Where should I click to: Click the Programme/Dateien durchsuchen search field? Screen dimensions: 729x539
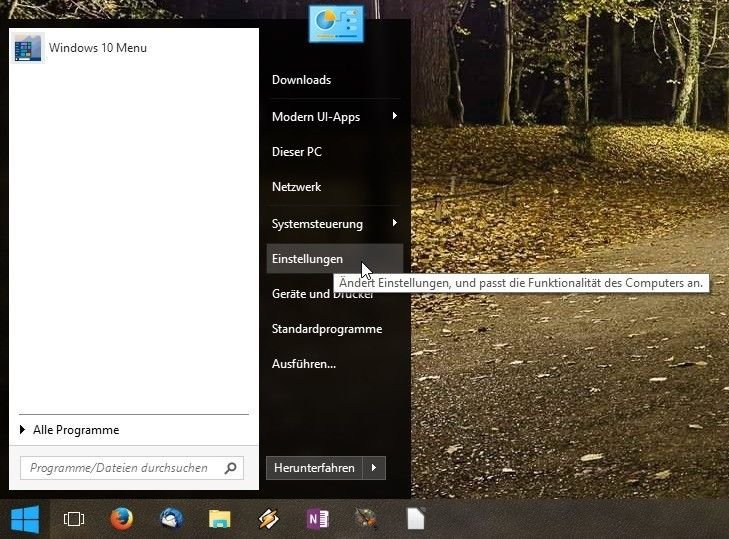pos(132,468)
